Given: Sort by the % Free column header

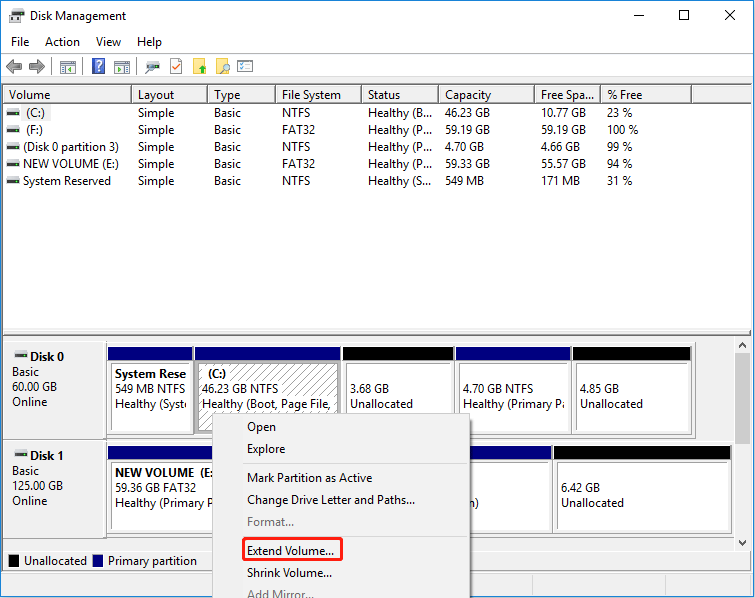Looking at the screenshot, I should click(646, 95).
